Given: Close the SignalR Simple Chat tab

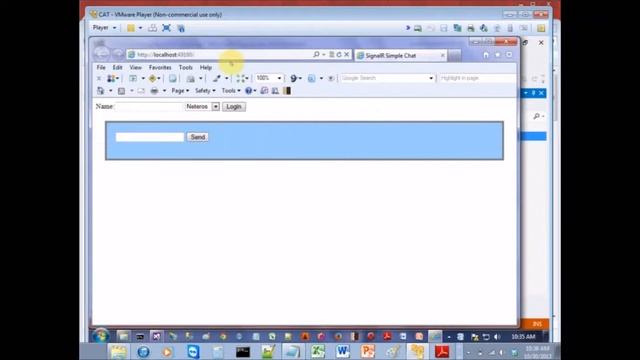Looking at the screenshot, I should tap(442, 56).
